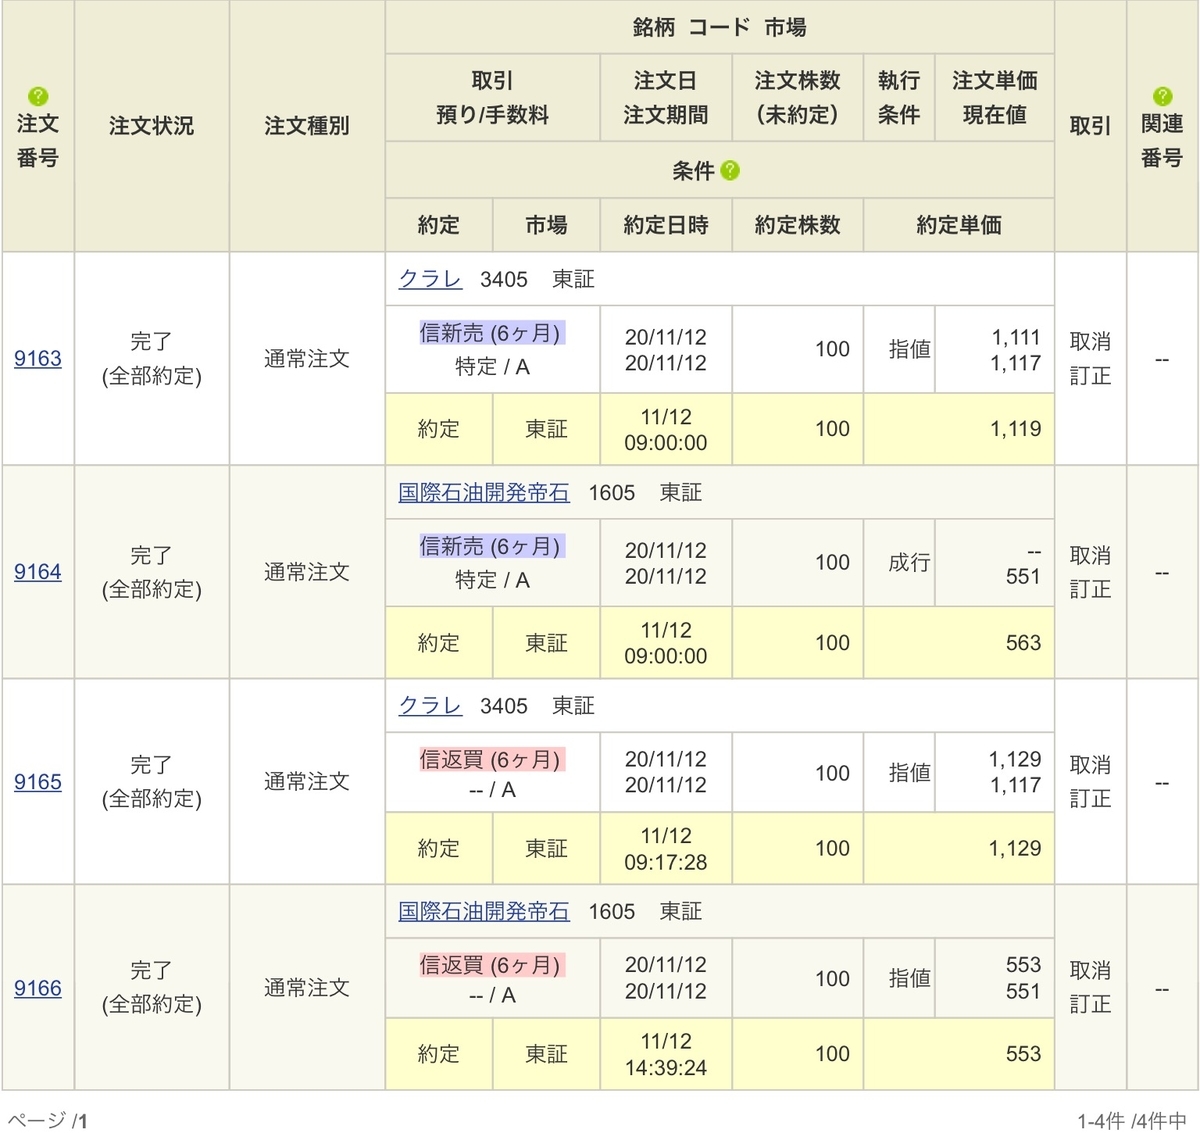Click the 1-4件 /4件中 count text
The image size is (1200, 1133).
click(x=1132, y=1121)
